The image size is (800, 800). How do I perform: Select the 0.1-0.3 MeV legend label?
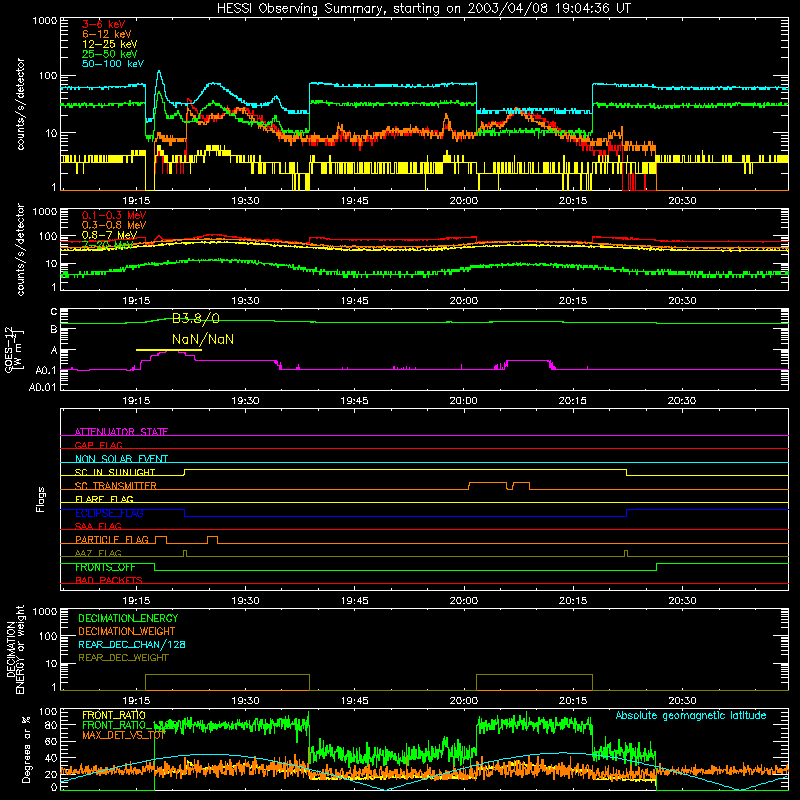point(114,215)
